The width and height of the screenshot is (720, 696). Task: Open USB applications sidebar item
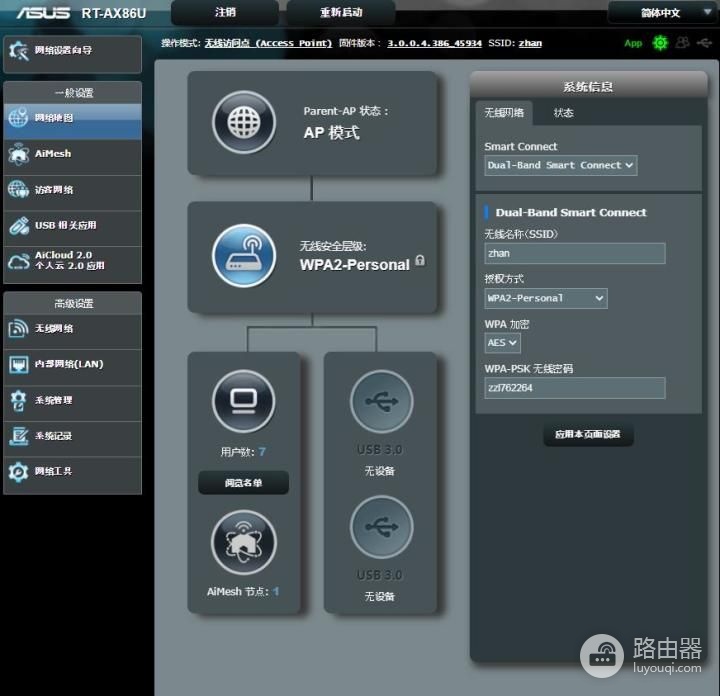tap(73, 225)
